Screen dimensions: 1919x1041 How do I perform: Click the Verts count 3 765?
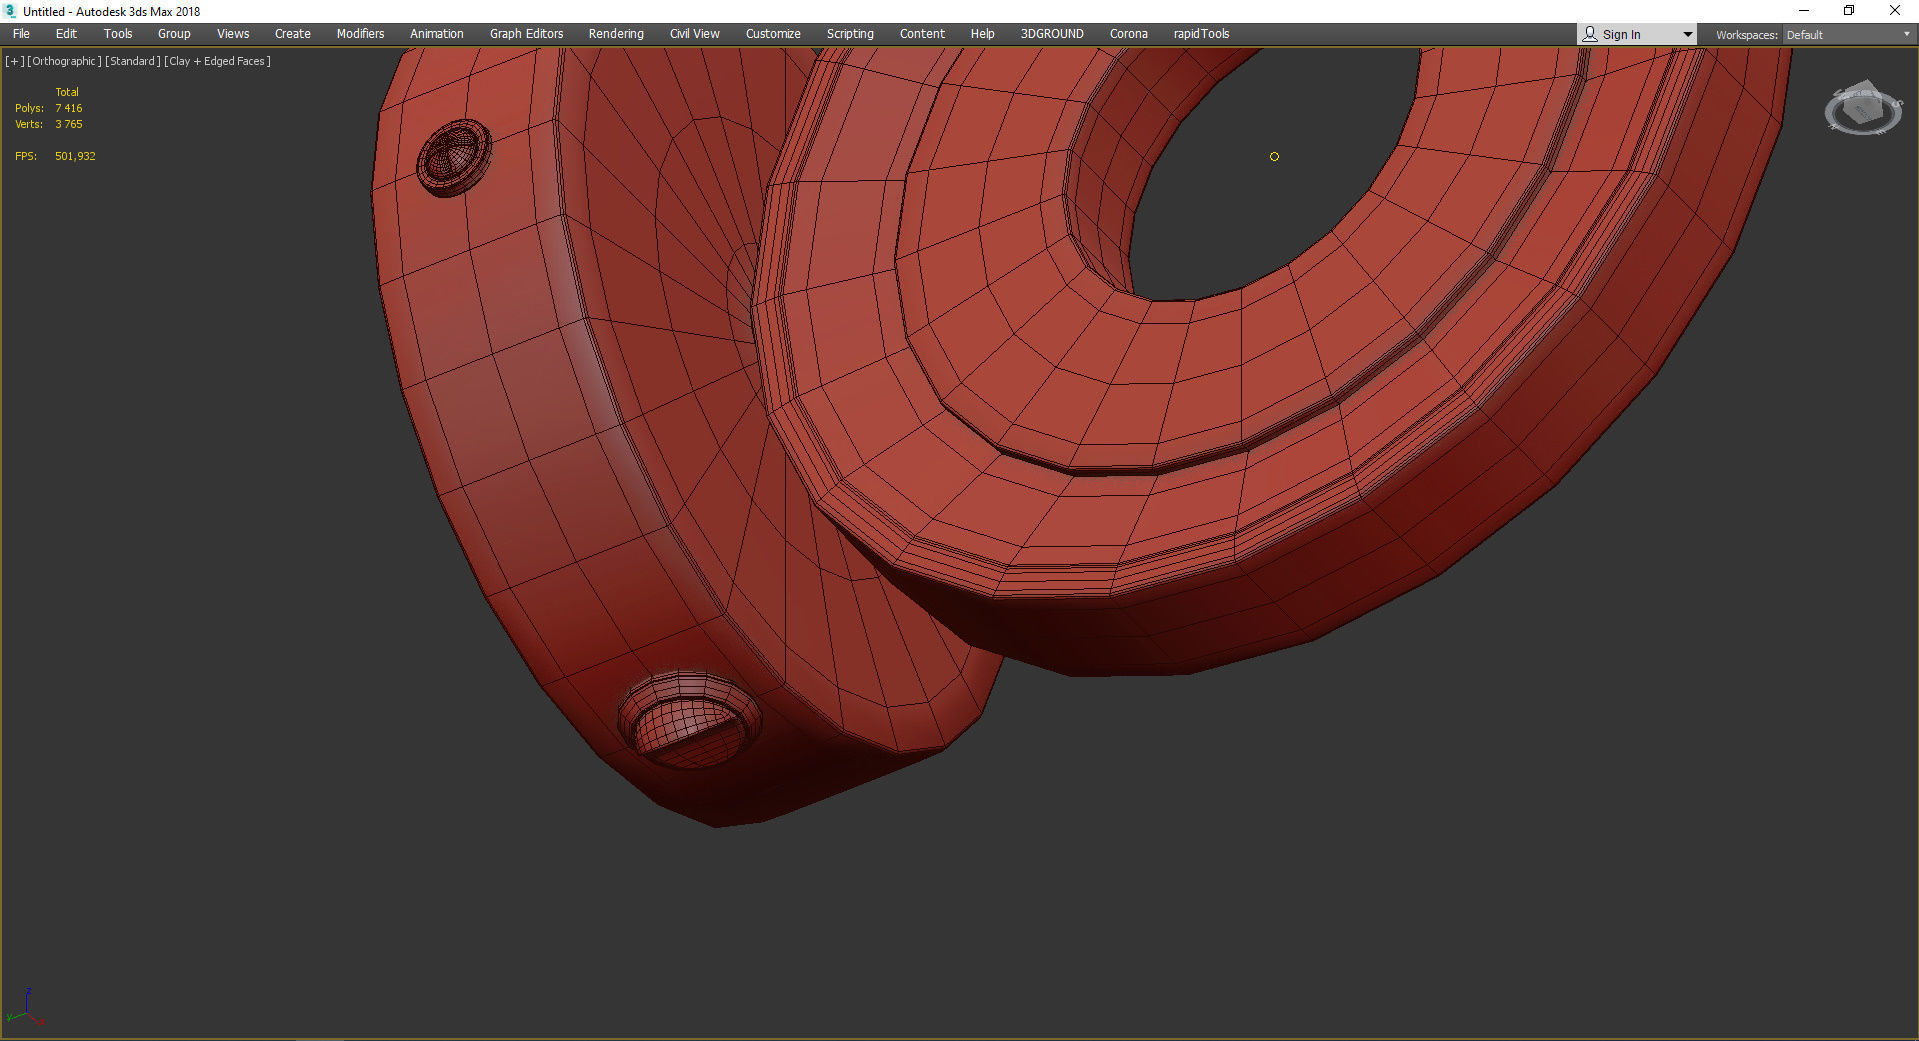69,124
